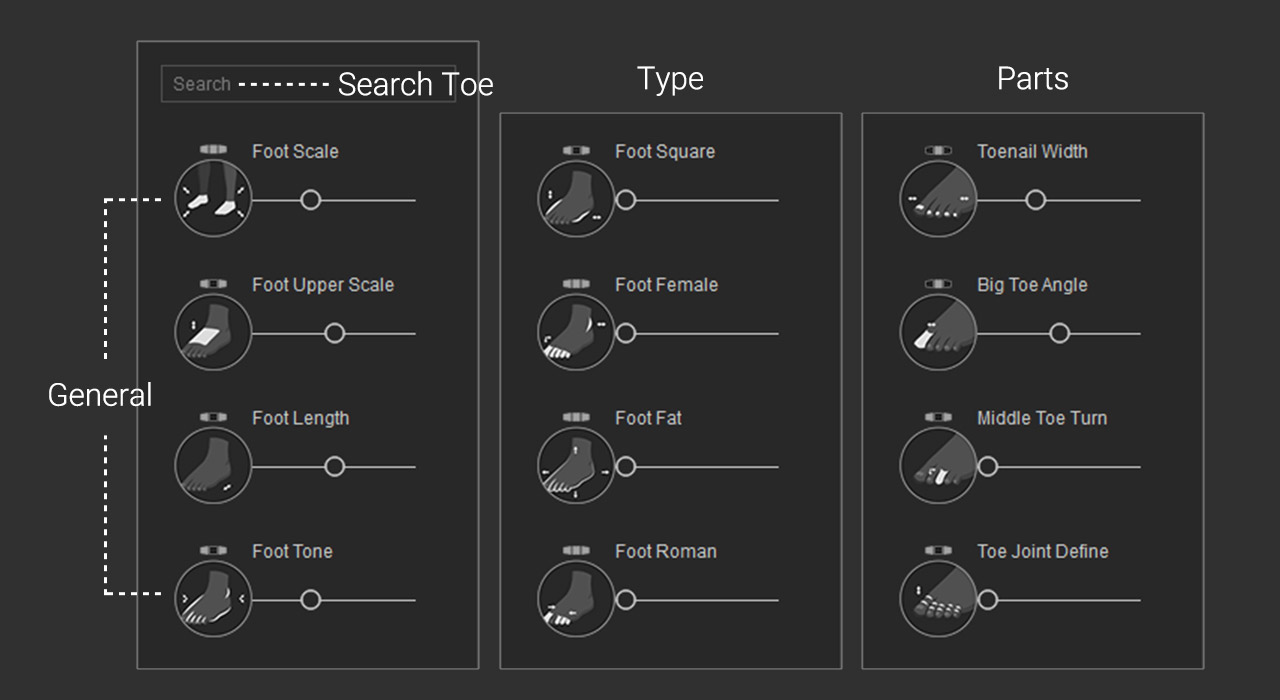Select the Foot Upper Scale icon
The width and height of the screenshot is (1280, 700).
(213, 333)
